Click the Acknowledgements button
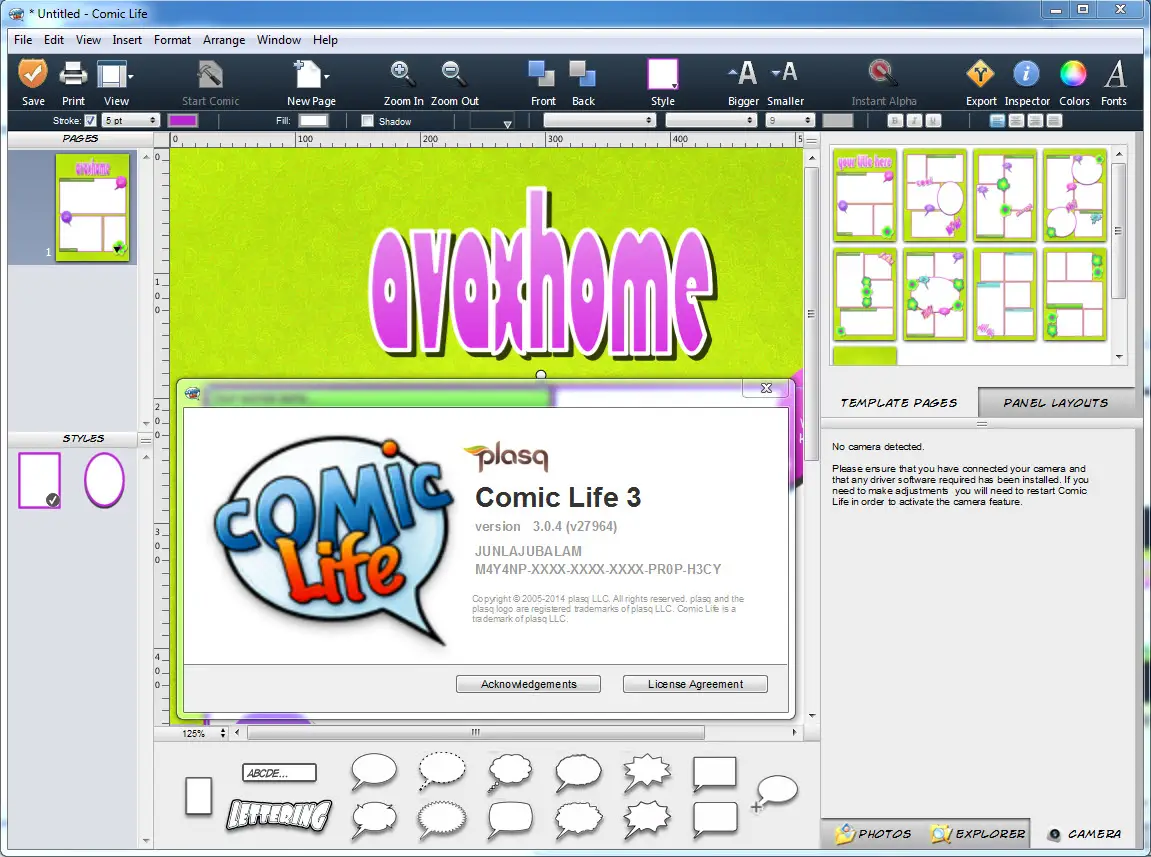This screenshot has width=1151, height=857. click(529, 684)
